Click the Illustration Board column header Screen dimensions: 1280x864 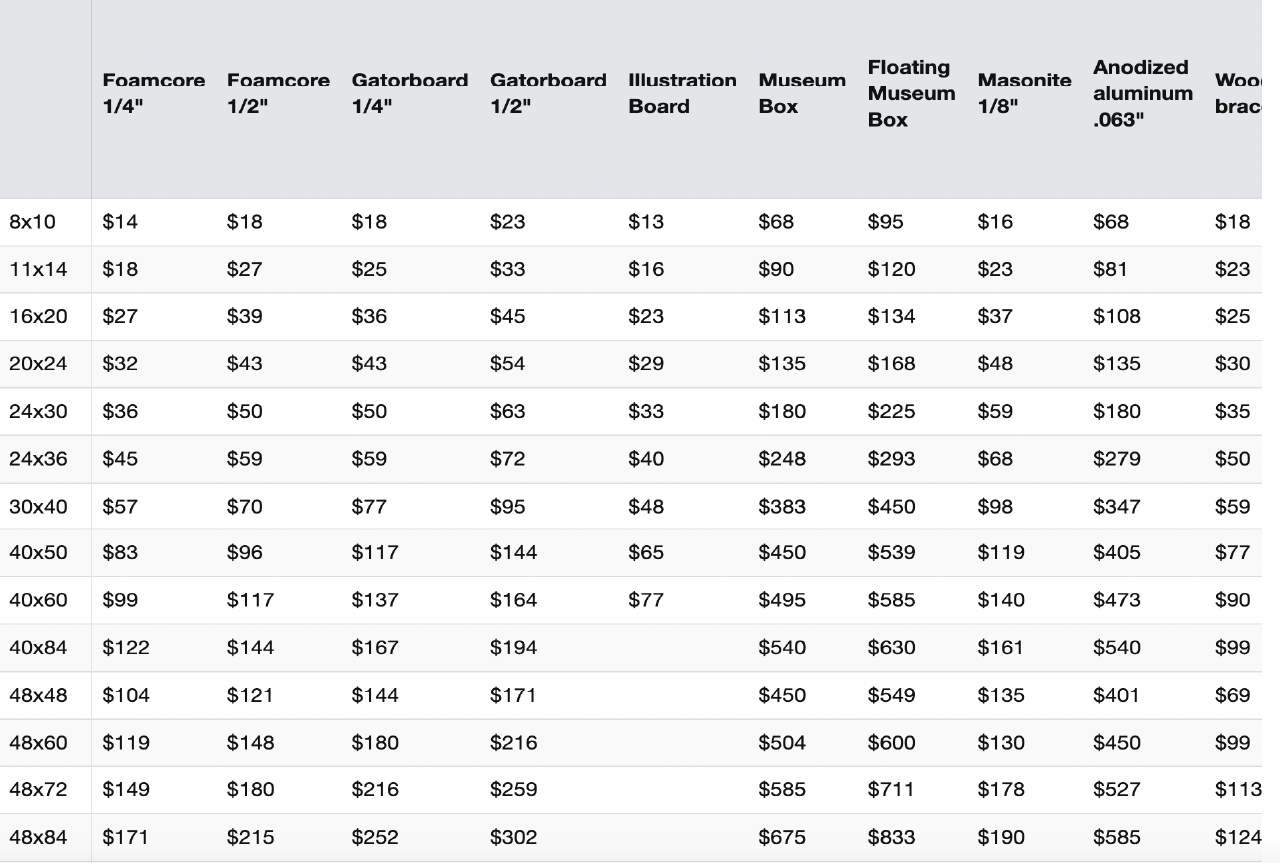pos(682,93)
